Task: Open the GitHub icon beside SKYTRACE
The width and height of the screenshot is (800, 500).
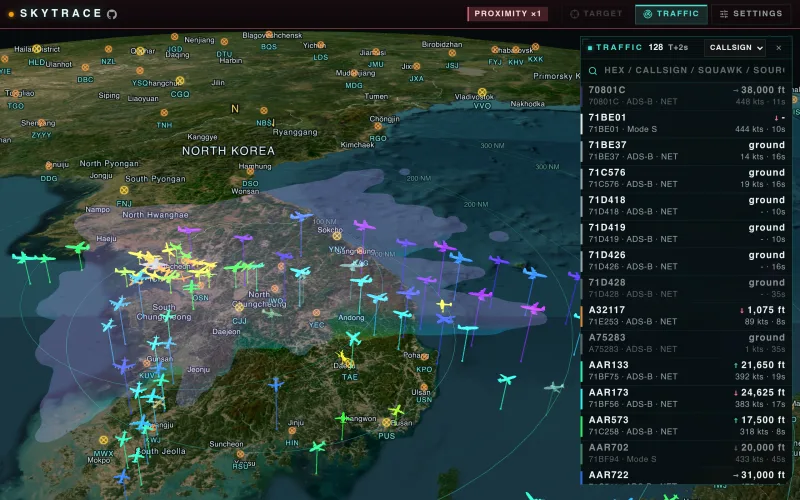Action: pyautogui.click(x=112, y=14)
